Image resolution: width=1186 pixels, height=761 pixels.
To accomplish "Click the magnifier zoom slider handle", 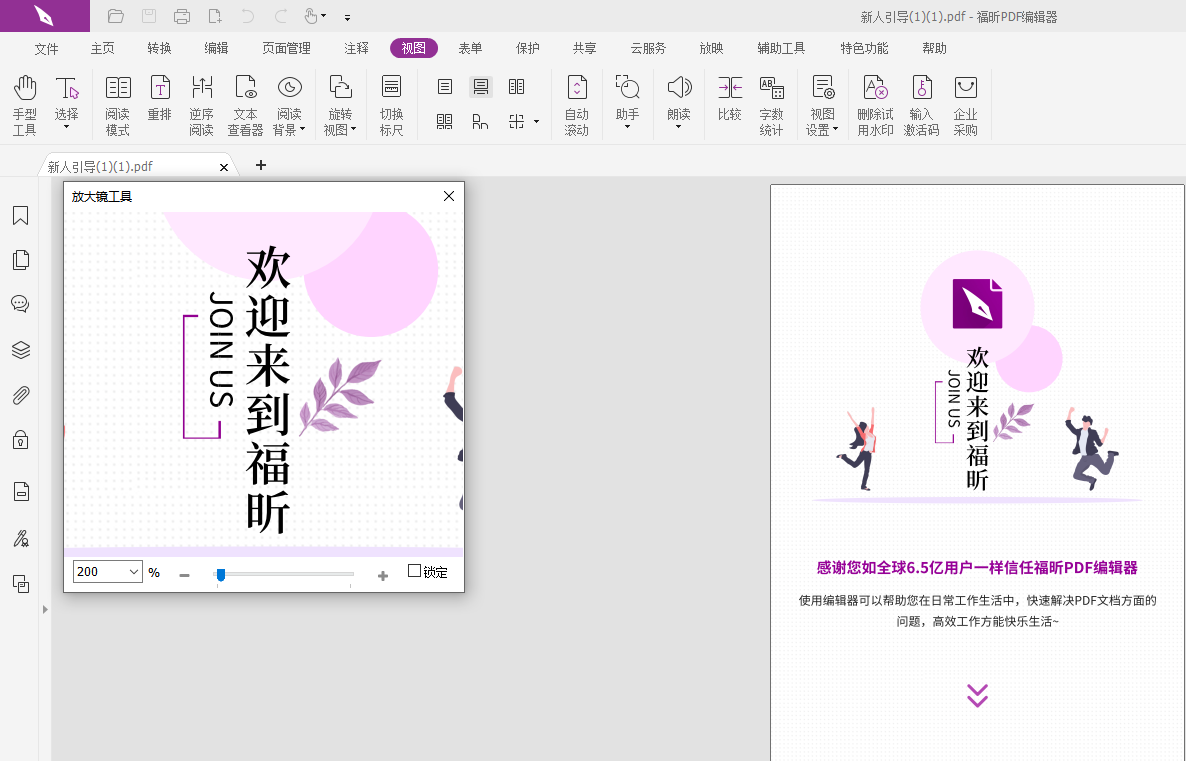I will click(220, 574).
